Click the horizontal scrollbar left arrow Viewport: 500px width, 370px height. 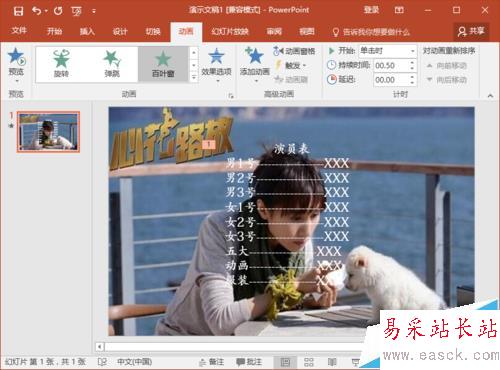[99, 347]
